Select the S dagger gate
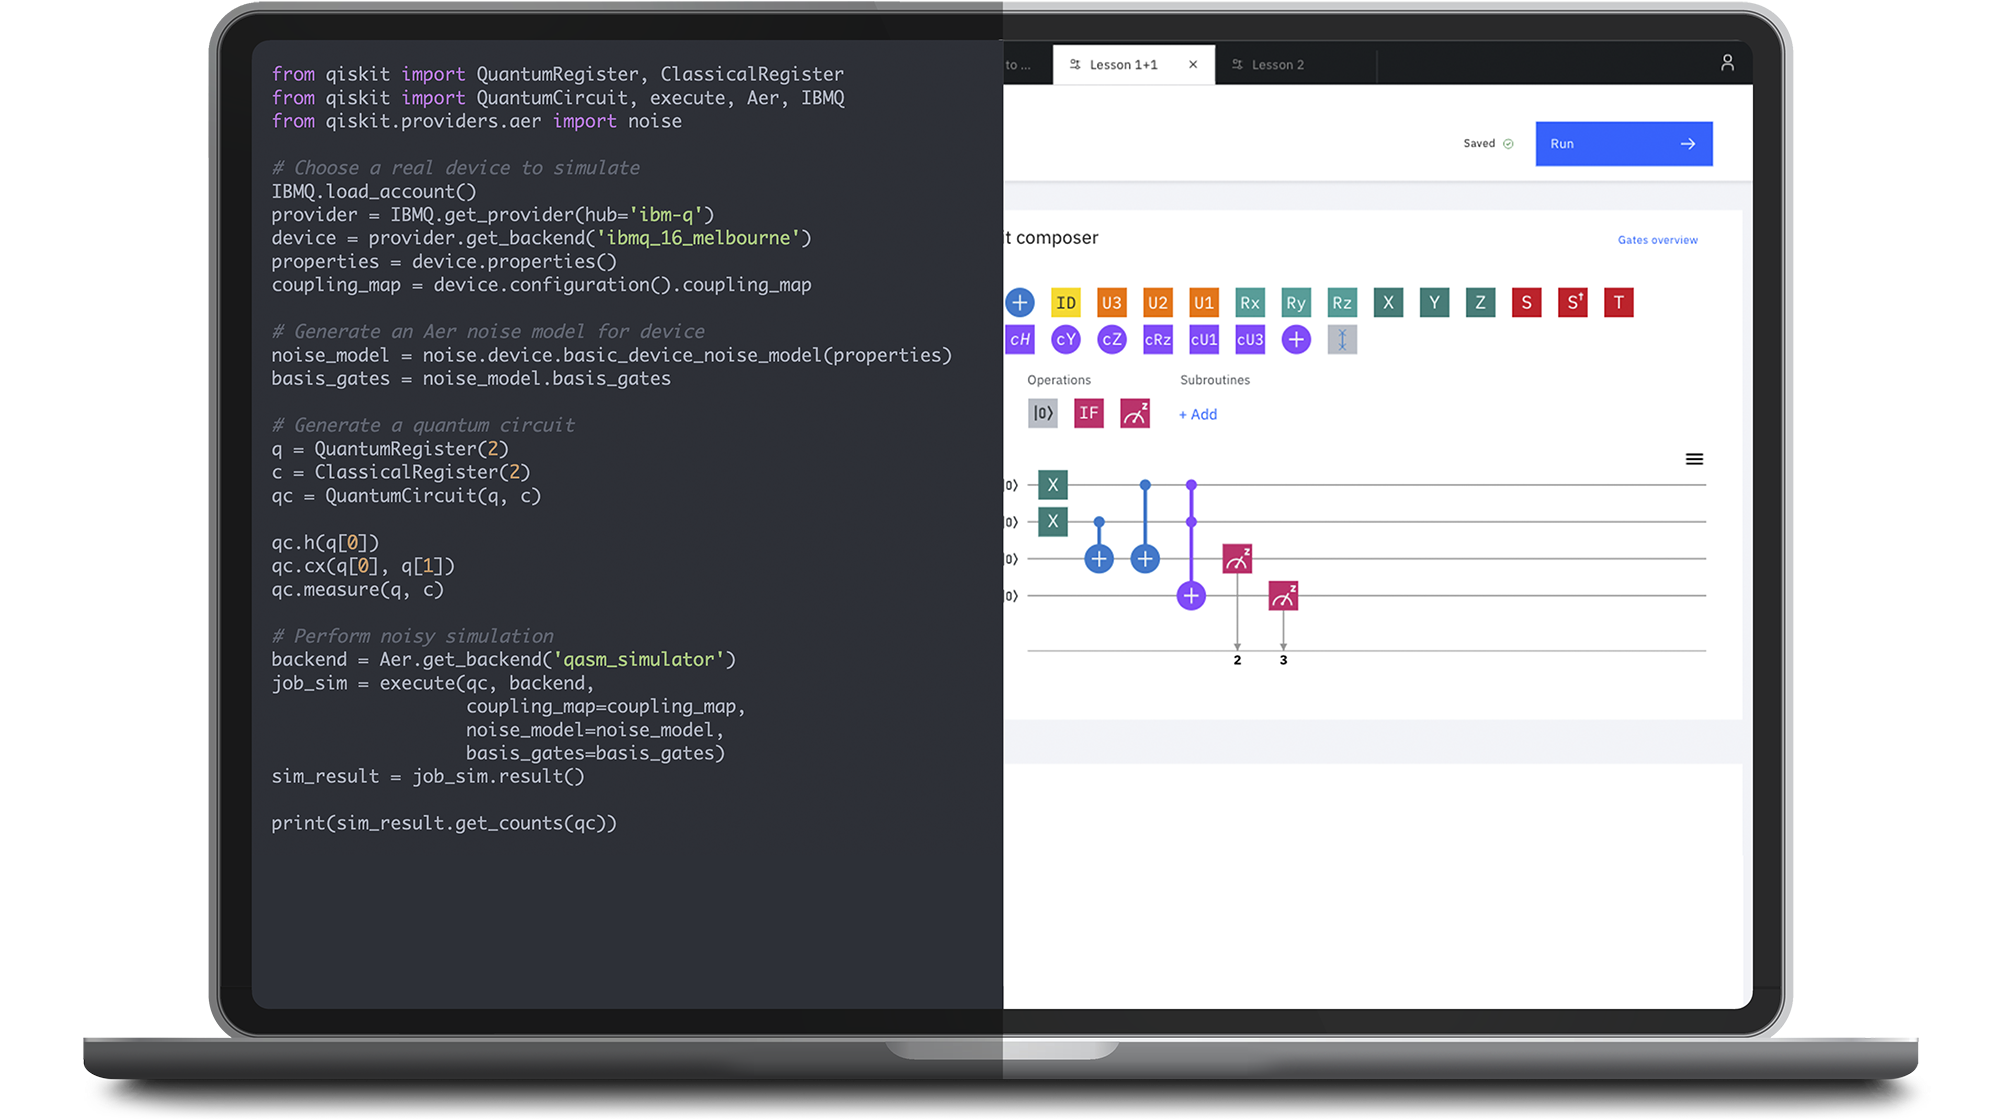This screenshot has width=2001, height=1119. 1572,303
